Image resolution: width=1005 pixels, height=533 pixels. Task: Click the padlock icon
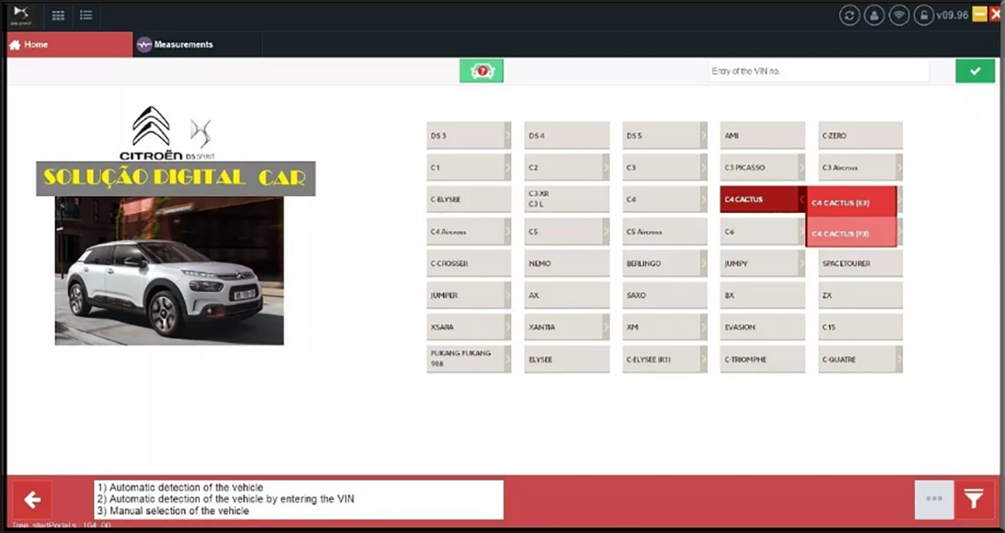923,15
